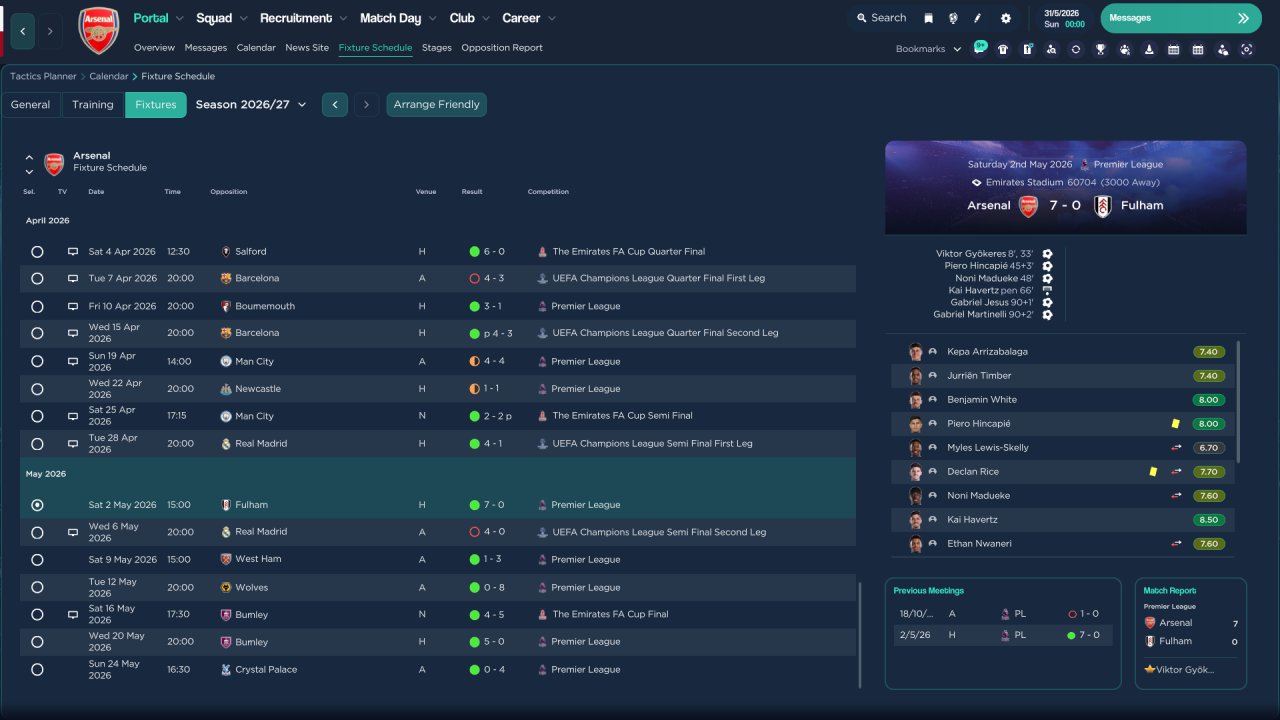Click Myles Lewis-Skelly's 6.70 rating badge
The image size is (1280, 720).
click(x=1208, y=448)
